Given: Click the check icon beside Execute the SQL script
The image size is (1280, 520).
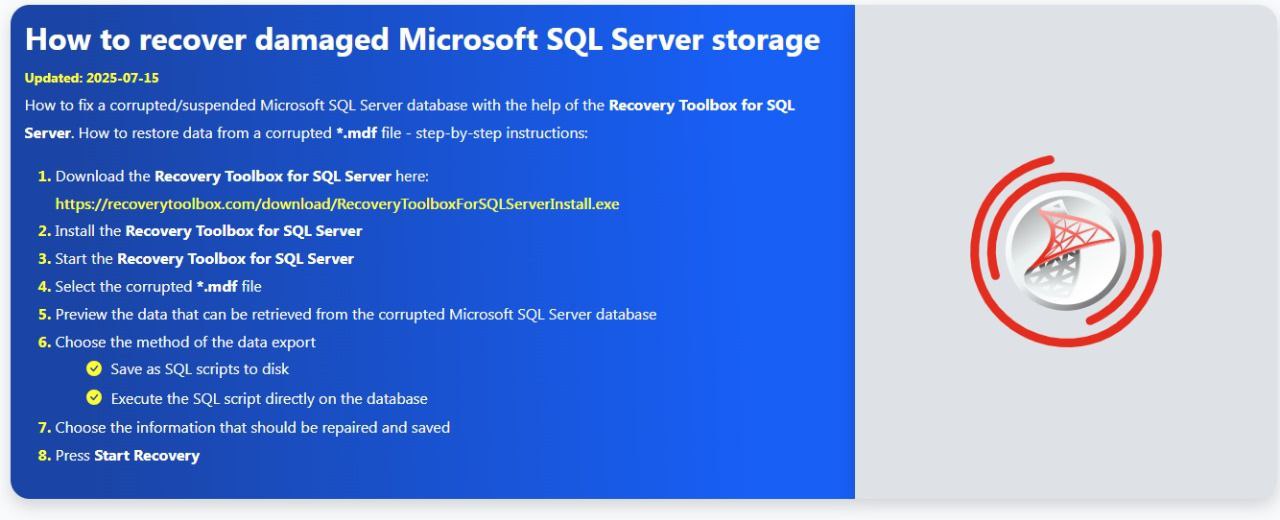Looking at the screenshot, I should [94, 398].
